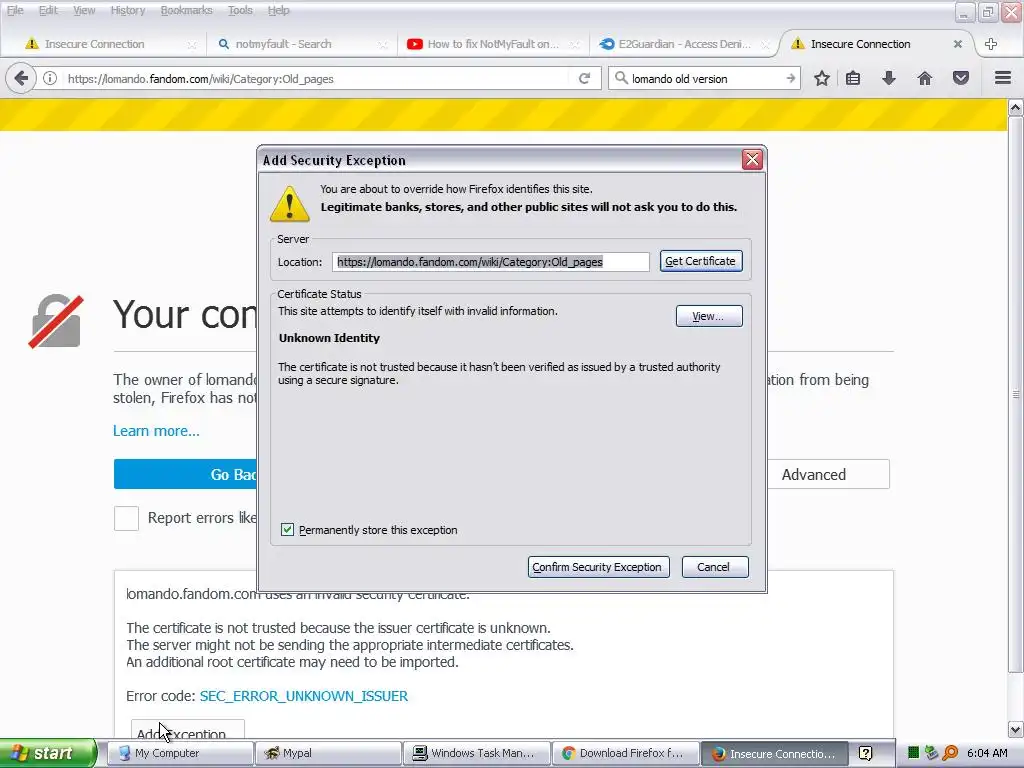Click the help question mark tray icon
1024x768 pixels.
tap(865, 753)
